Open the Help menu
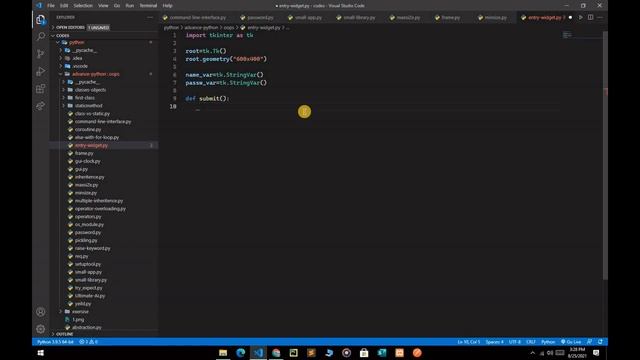Image resolution: width=640 pixels, height=360 pixels. (167, 6)
